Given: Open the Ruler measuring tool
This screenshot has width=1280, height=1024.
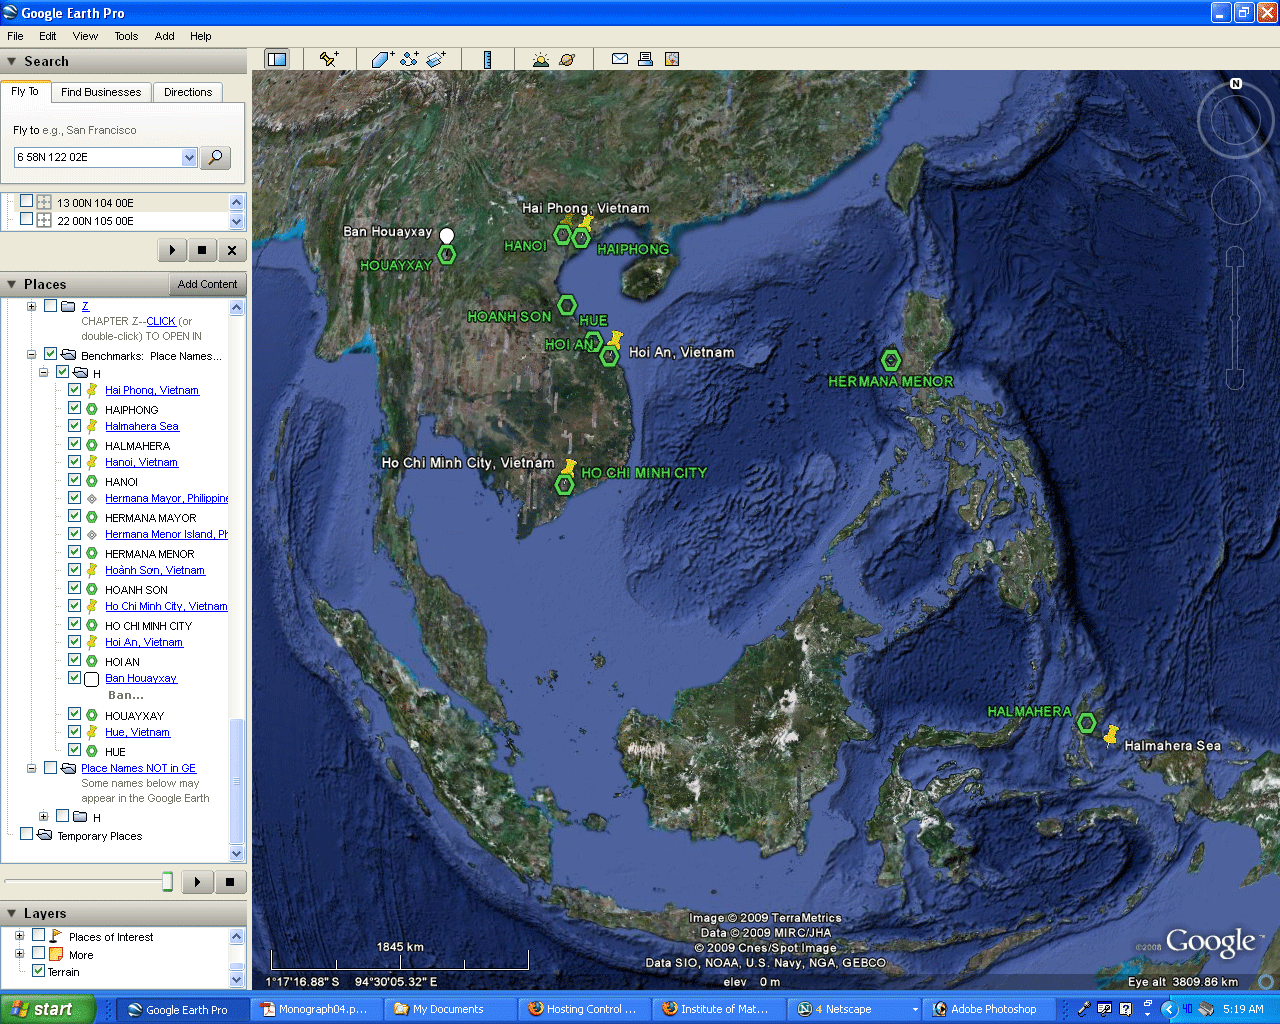Looking at the screenshot, I should tap(487, 59).
